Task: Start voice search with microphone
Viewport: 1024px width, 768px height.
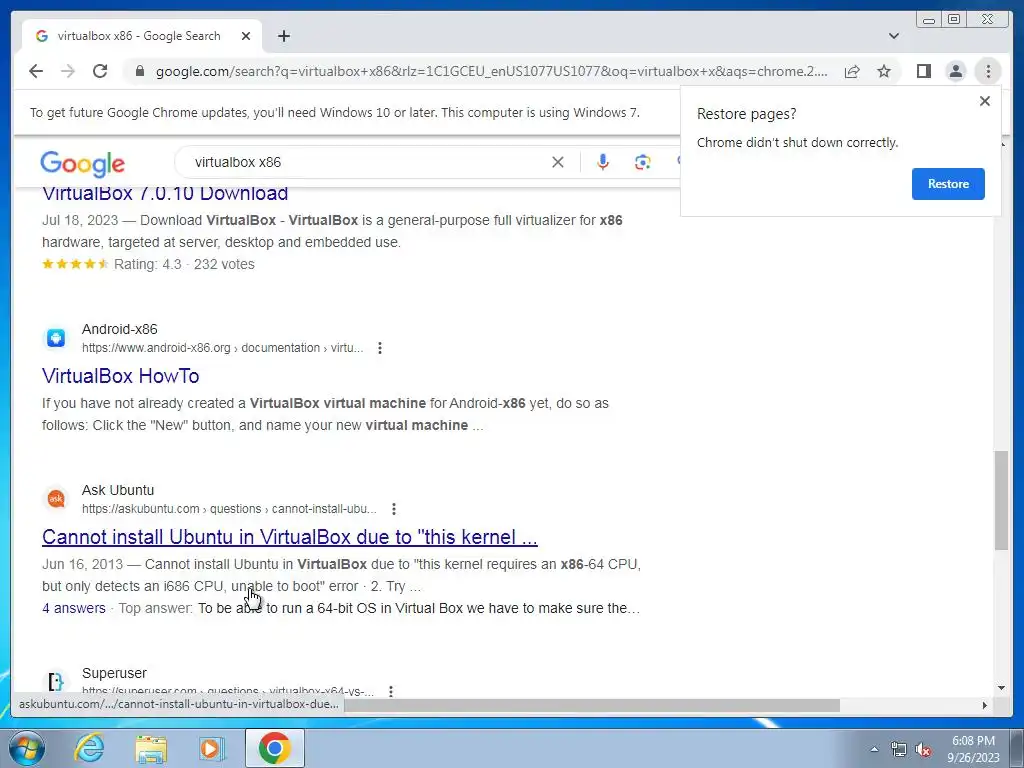Action: 603,162
